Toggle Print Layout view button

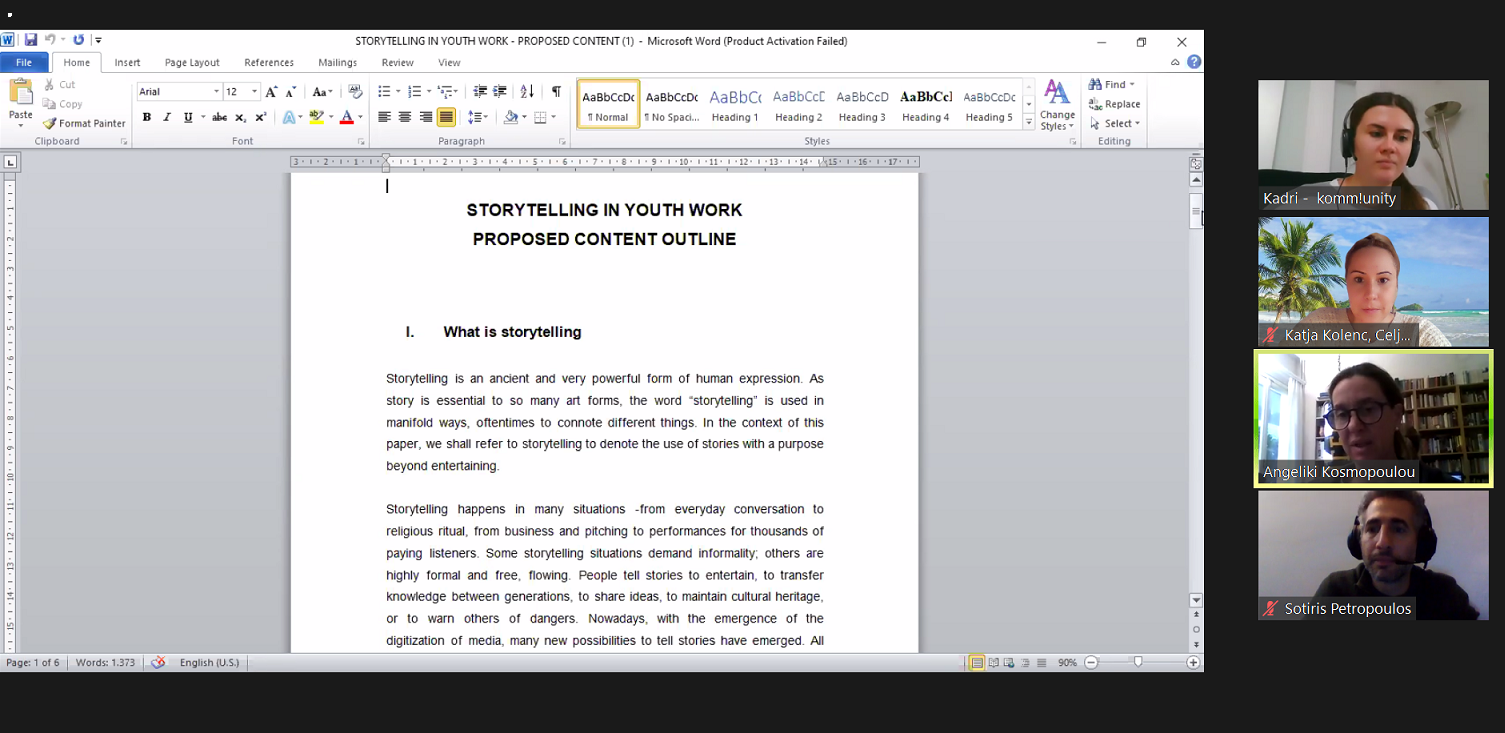977,663
